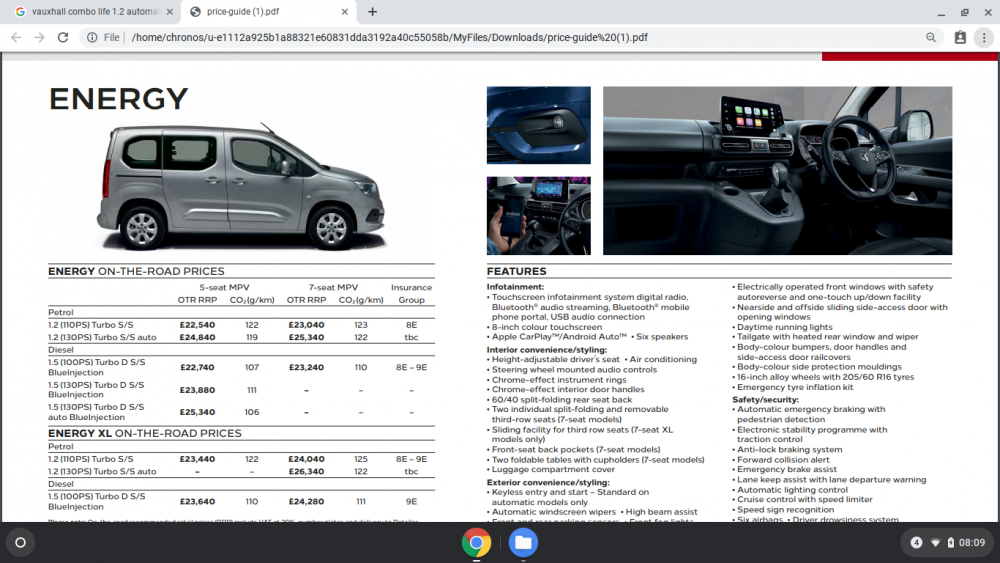Screen dimensions: 1000x563
Task: Go back to previous page
Action: (x=16, y=38)
